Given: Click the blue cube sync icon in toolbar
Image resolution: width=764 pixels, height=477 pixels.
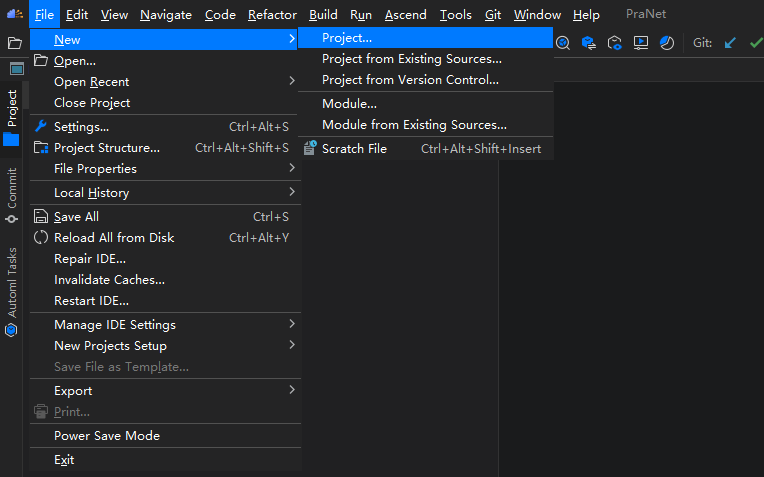Looking at the screenshot, I should pos(589,43).
